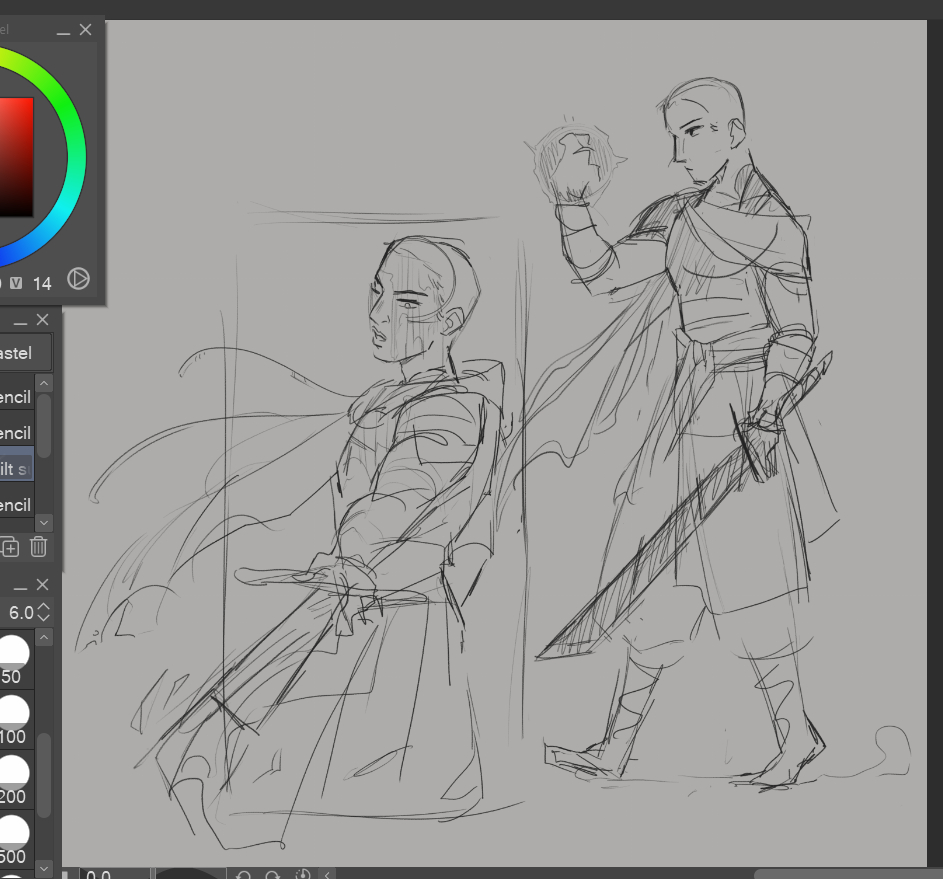Choose the 50 brush size preset

pyautogui.click(x=14, y=660)
